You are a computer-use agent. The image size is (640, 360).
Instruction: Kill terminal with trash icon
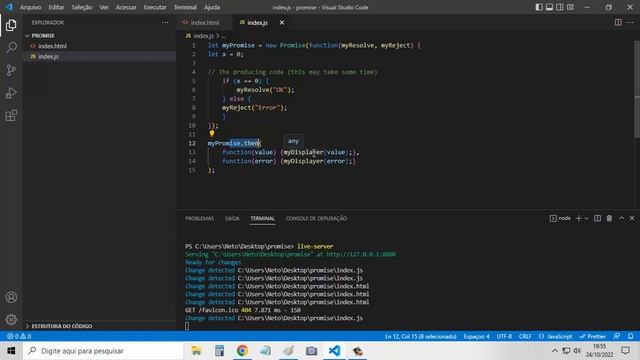(x=609, y=218)
